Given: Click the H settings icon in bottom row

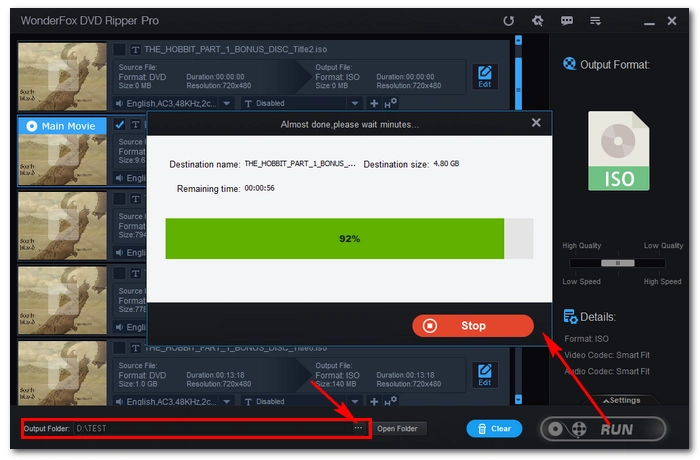Looking at the screenshot, I should click(390, 401).
